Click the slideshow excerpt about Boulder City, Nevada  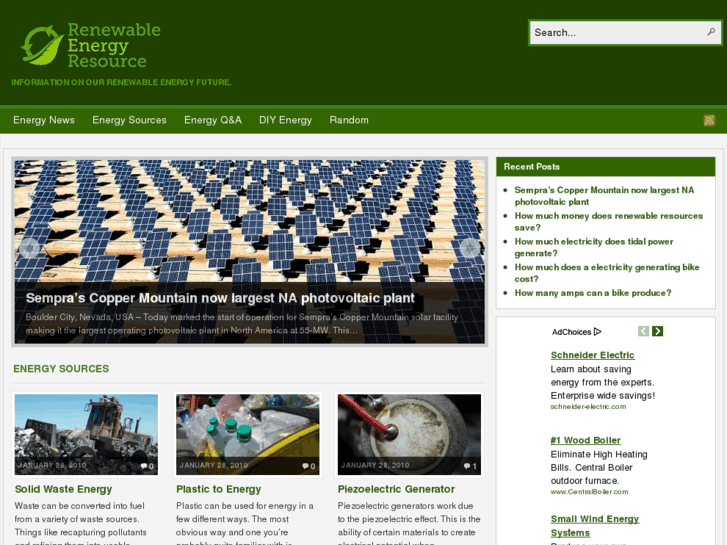(x=242, y=324)
